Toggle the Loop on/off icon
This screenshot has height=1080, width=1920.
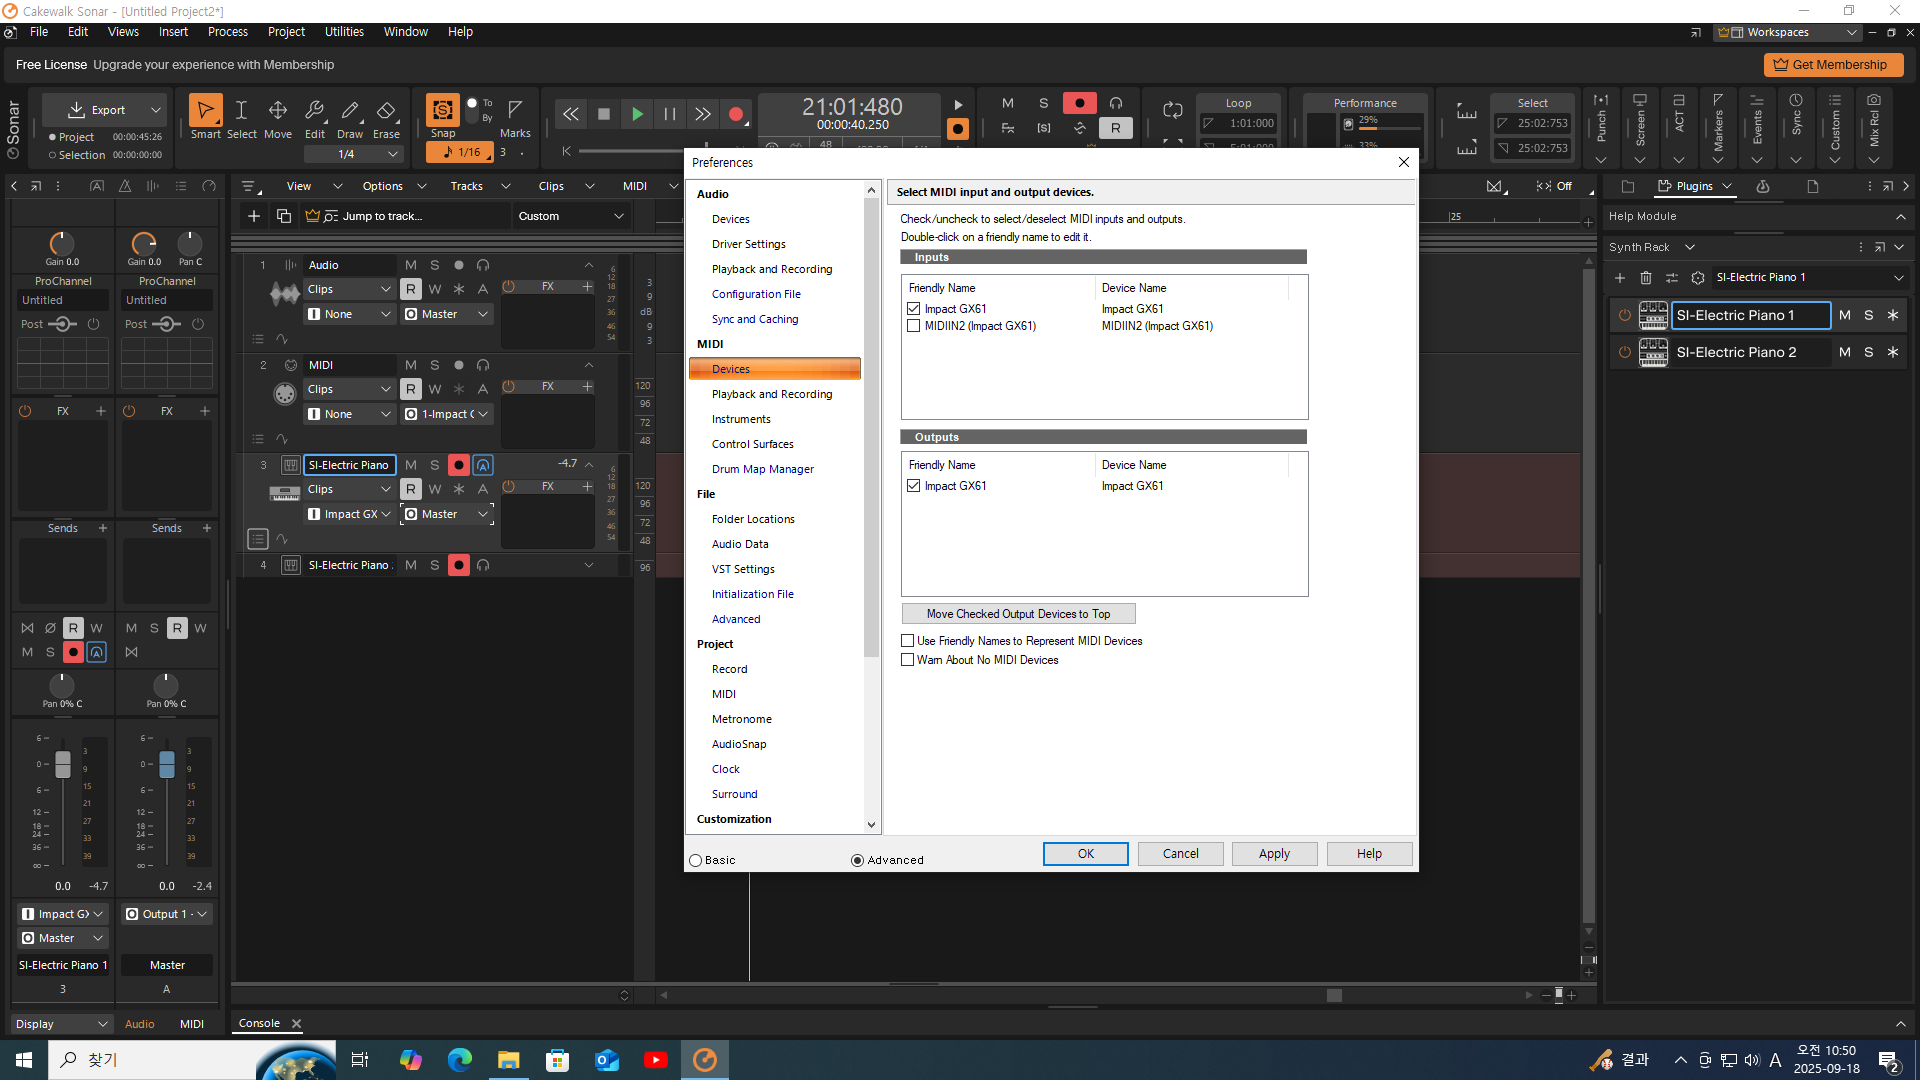pyautogui.click(x=1173, y=109)
